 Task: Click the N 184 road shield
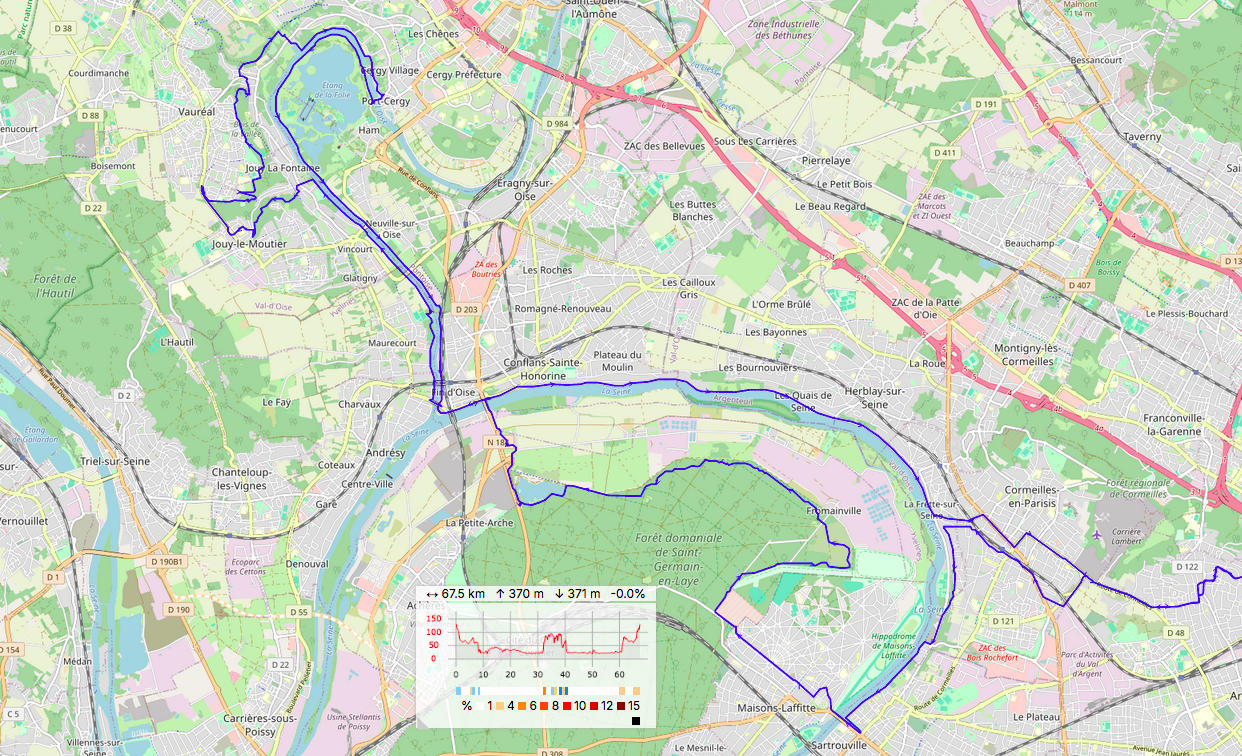pos(497,442)
